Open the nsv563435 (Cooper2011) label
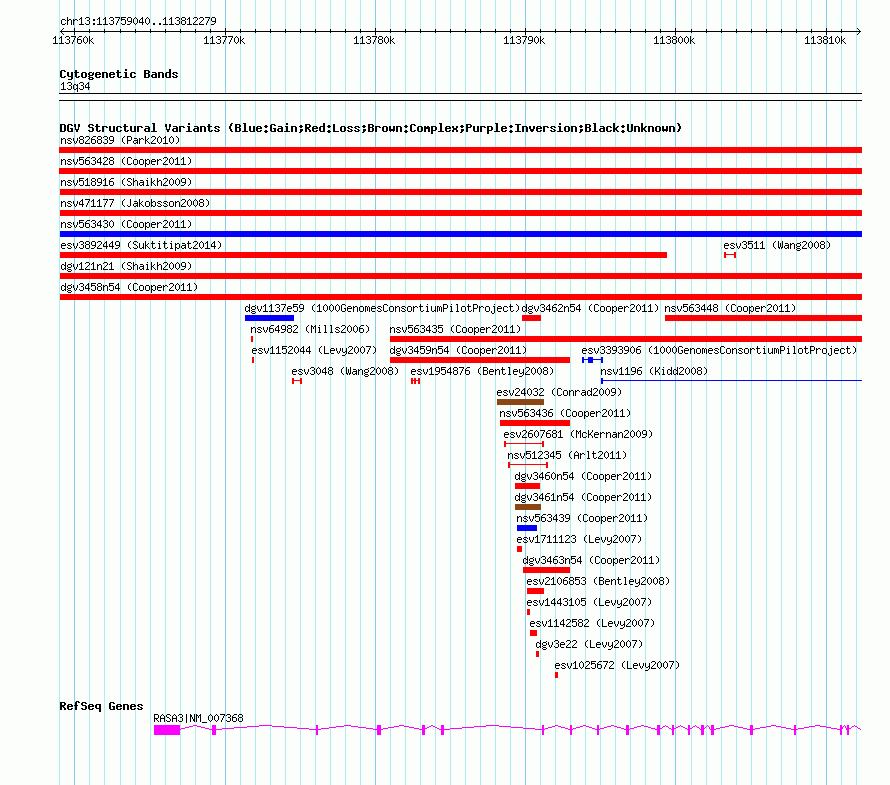 click(x=455, y=329)
